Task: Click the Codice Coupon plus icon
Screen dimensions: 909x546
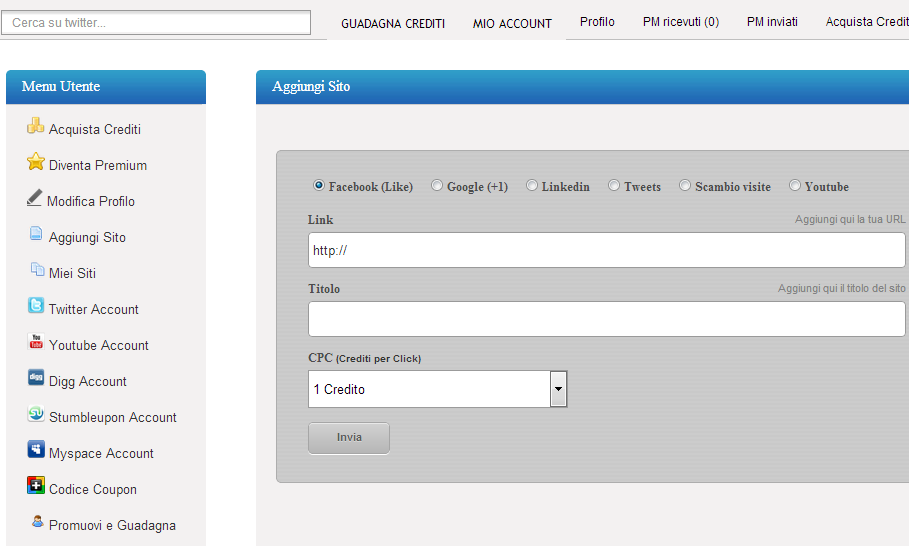Action: point(36,485)
